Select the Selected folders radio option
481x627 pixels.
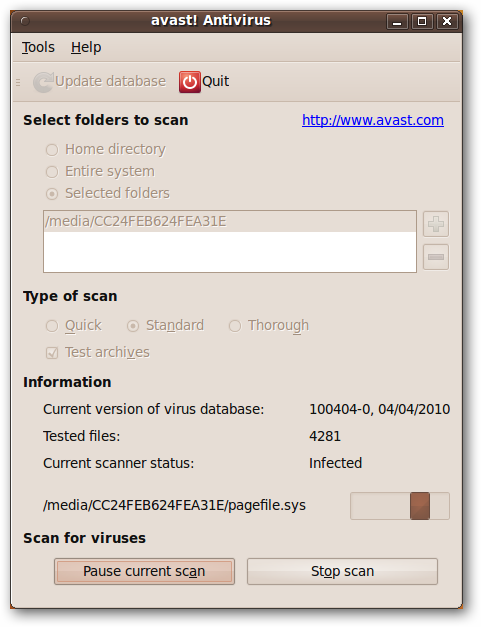click(x=52, y=194)
